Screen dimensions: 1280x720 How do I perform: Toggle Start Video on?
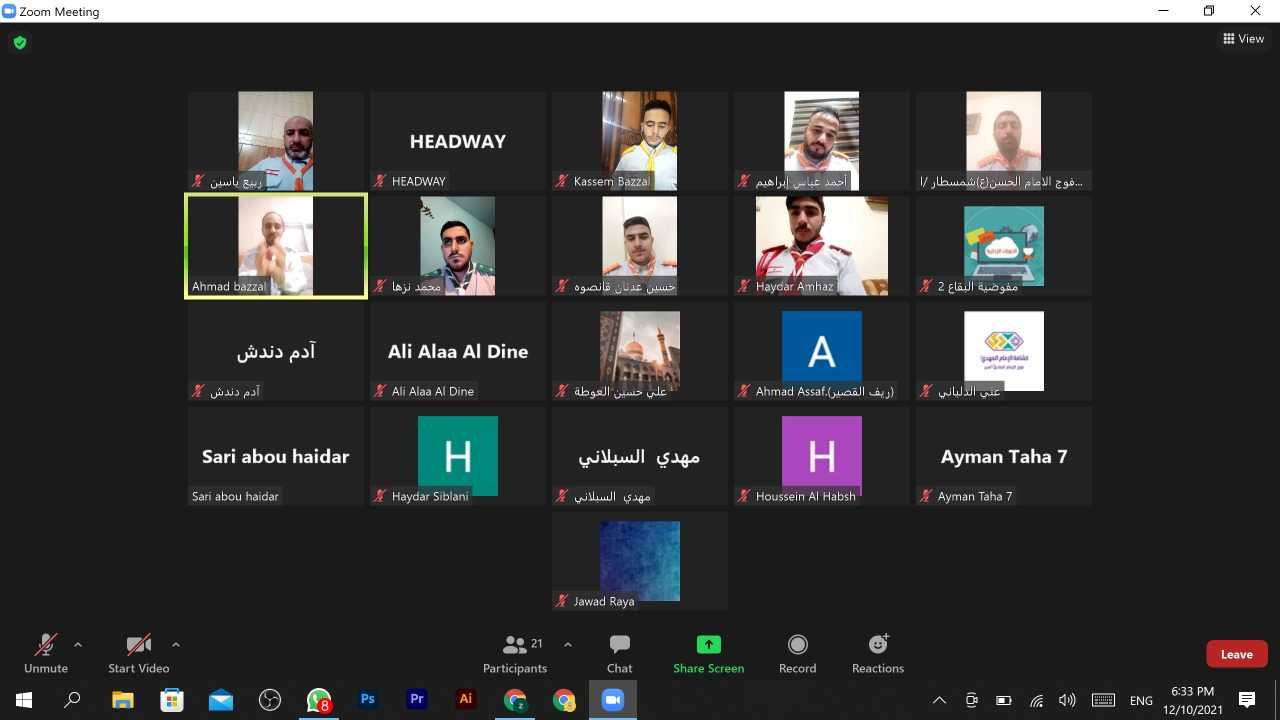pos(138,654)
